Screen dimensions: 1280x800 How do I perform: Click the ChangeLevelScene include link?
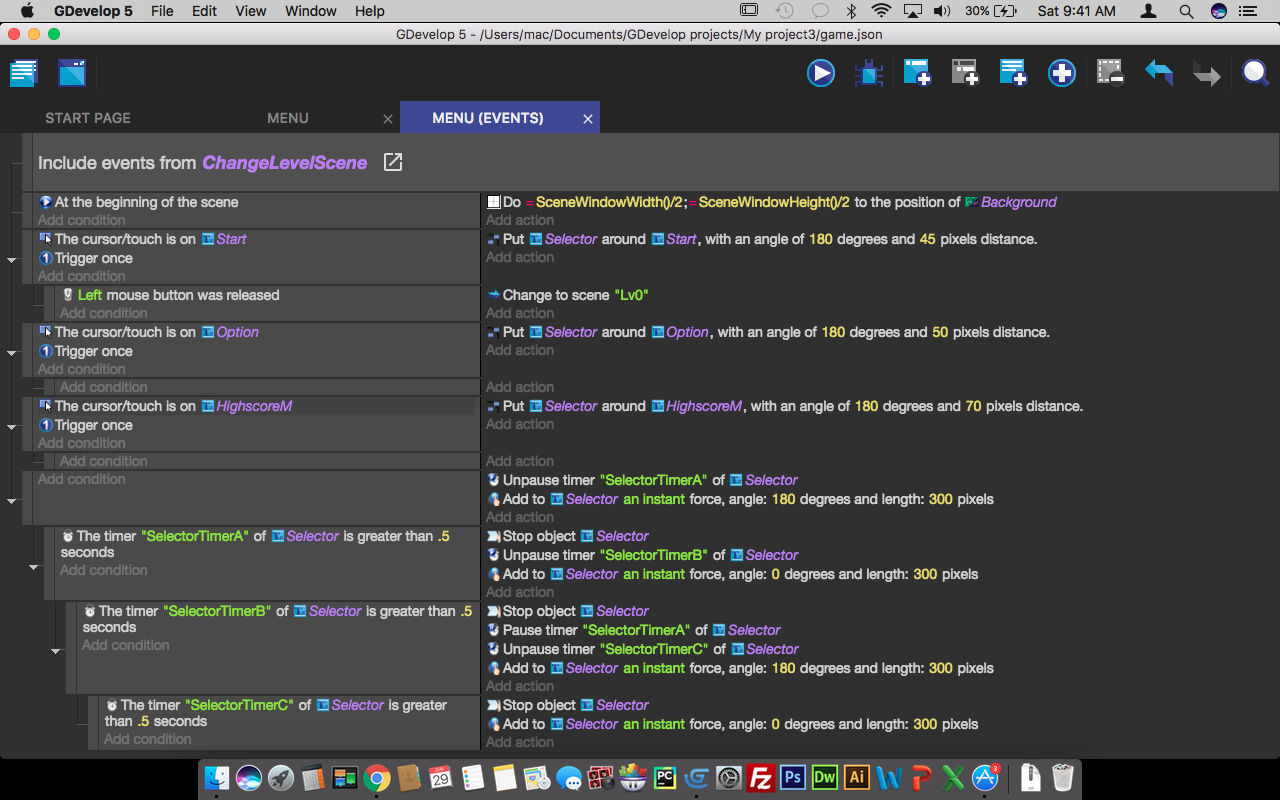(x=285, y=162)
